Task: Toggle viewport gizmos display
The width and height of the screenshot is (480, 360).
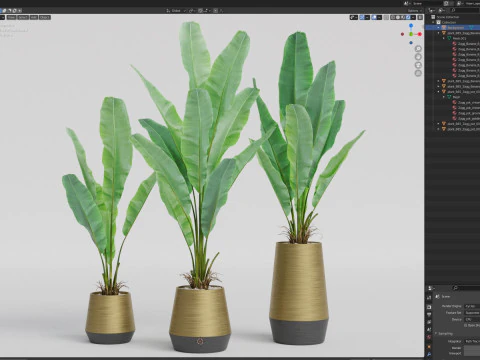Action: click(362, 17)
